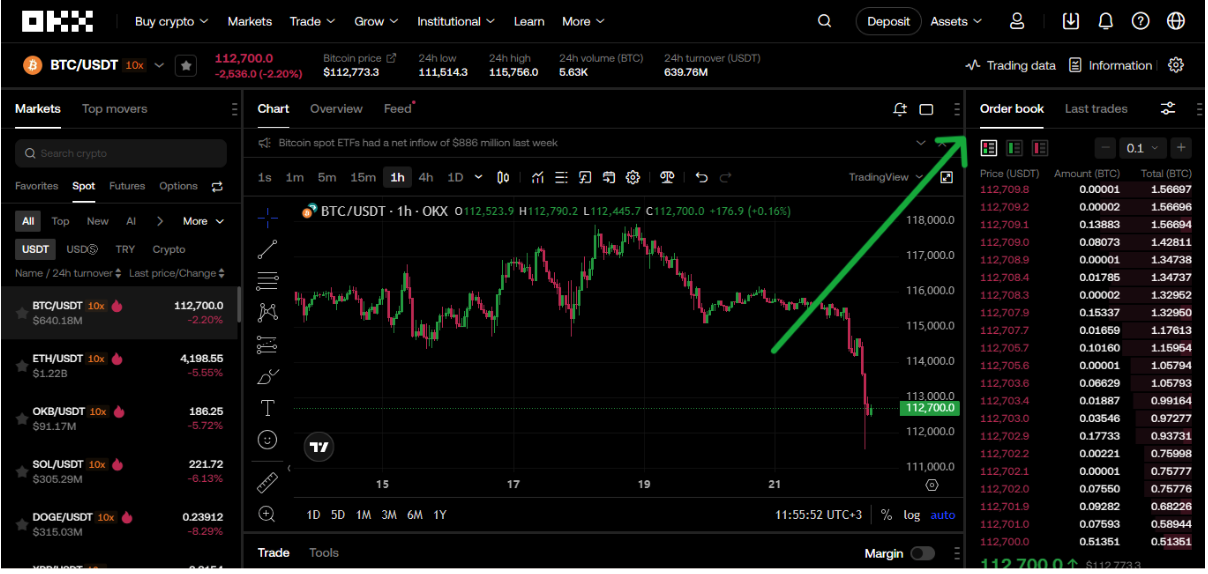The width and height of the screenshot is (1208, 574).
Task: Open the chart indicators icon
Action: tap(538, 177)
